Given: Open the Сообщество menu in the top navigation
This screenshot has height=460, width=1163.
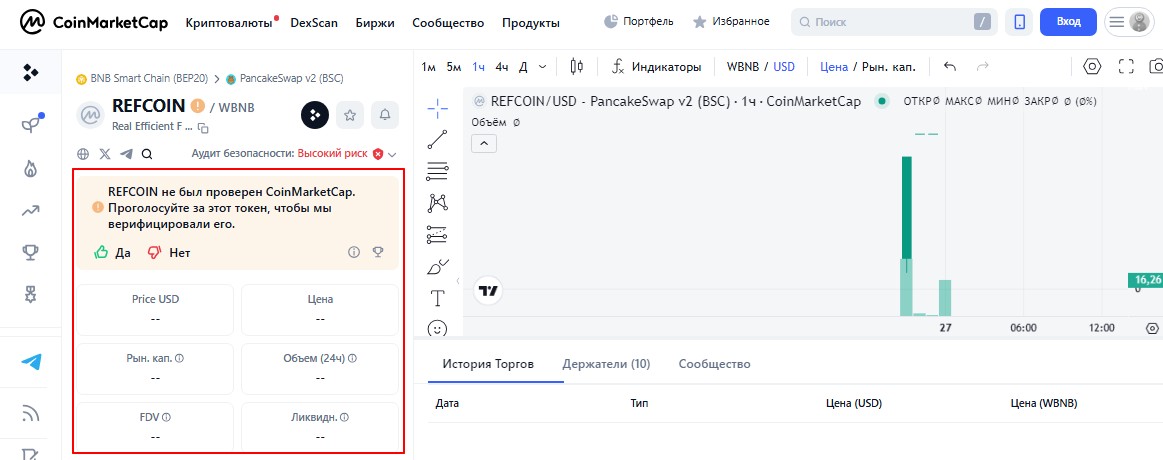Looking at the screenshot, I should coord(448,23).
